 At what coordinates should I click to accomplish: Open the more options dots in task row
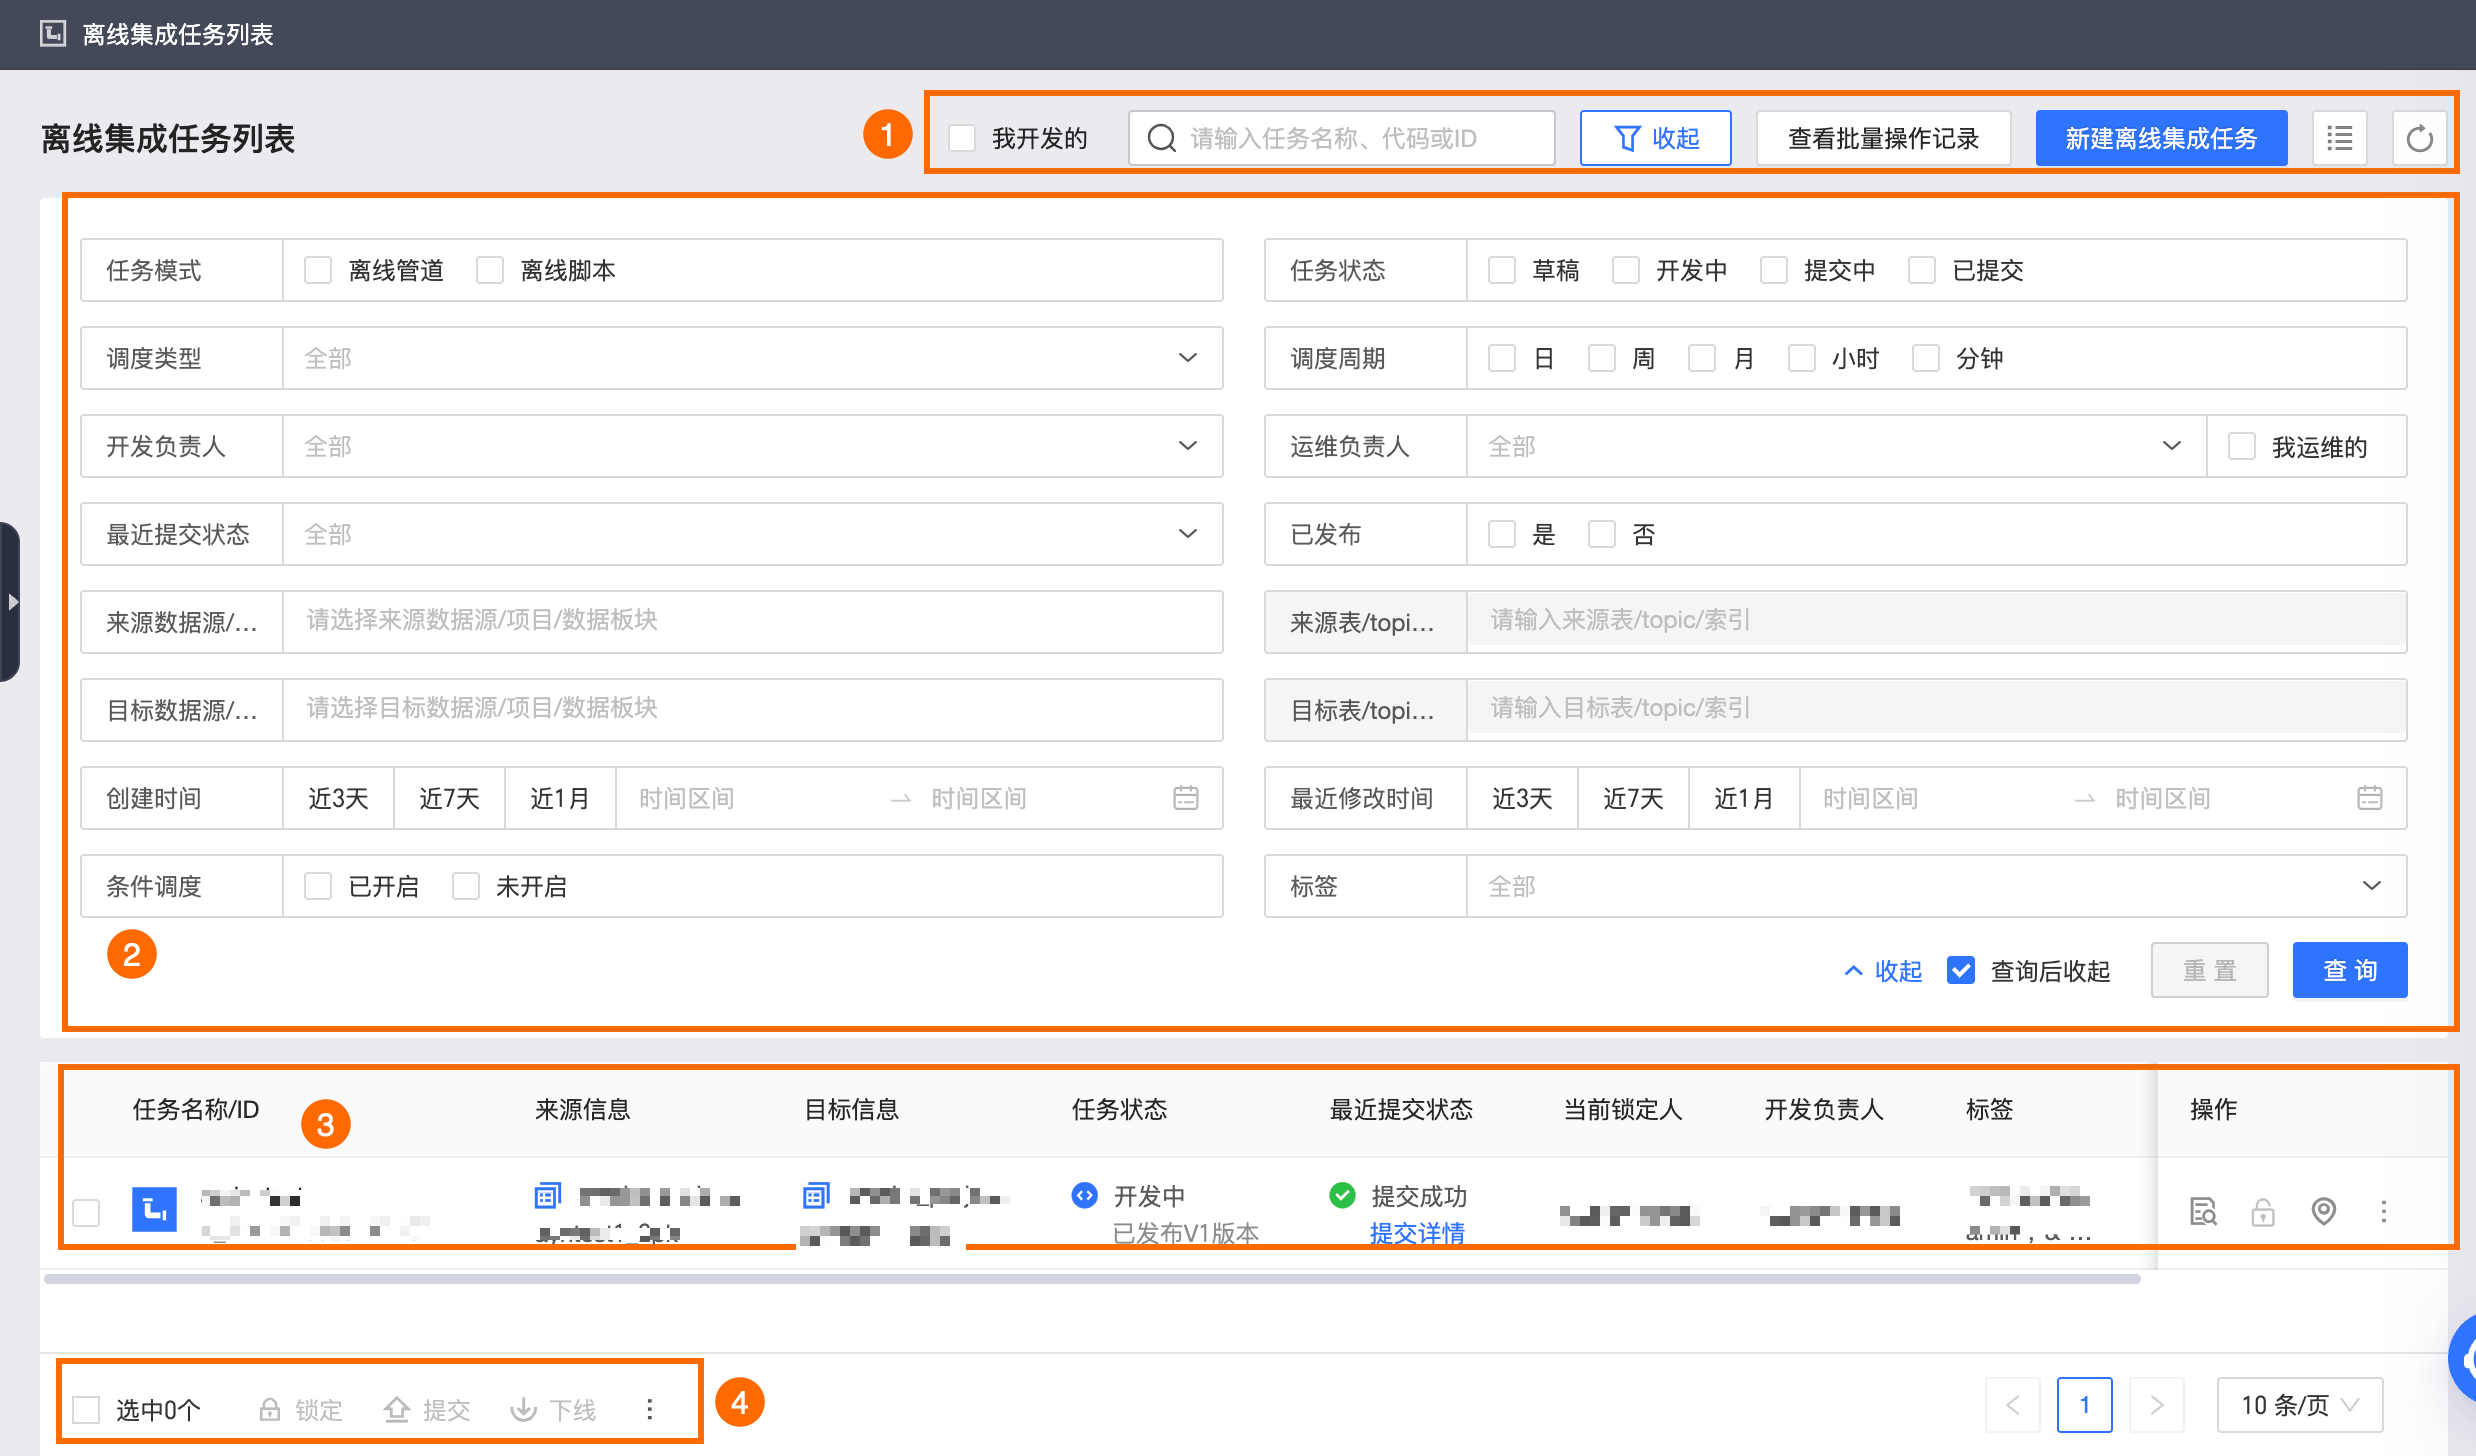[2384, 1211]
